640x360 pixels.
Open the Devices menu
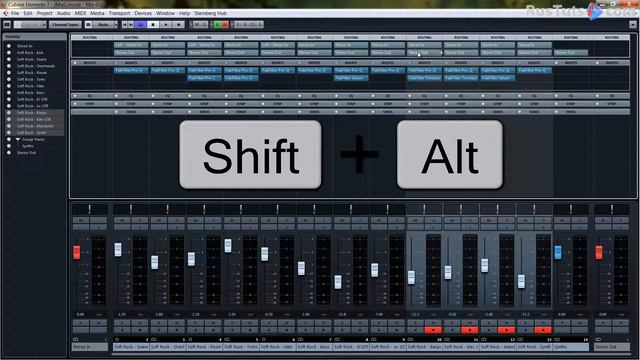143,13
